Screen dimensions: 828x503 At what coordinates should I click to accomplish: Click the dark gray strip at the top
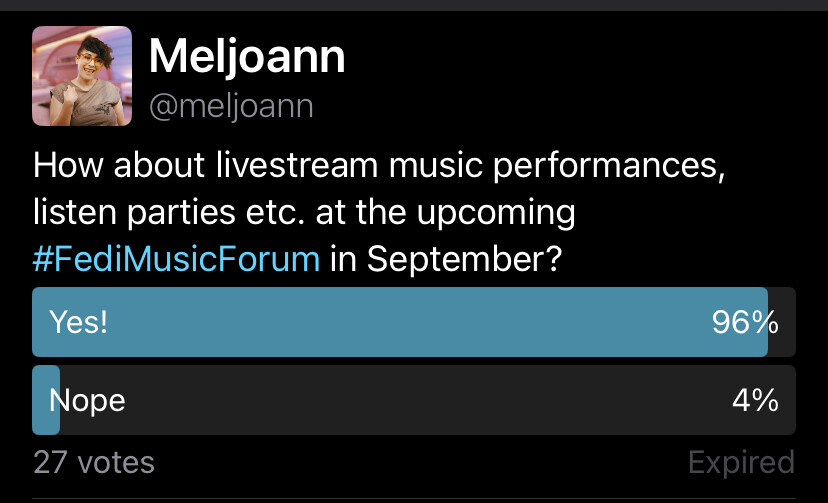pyautogui.click(x=414, y=5)
